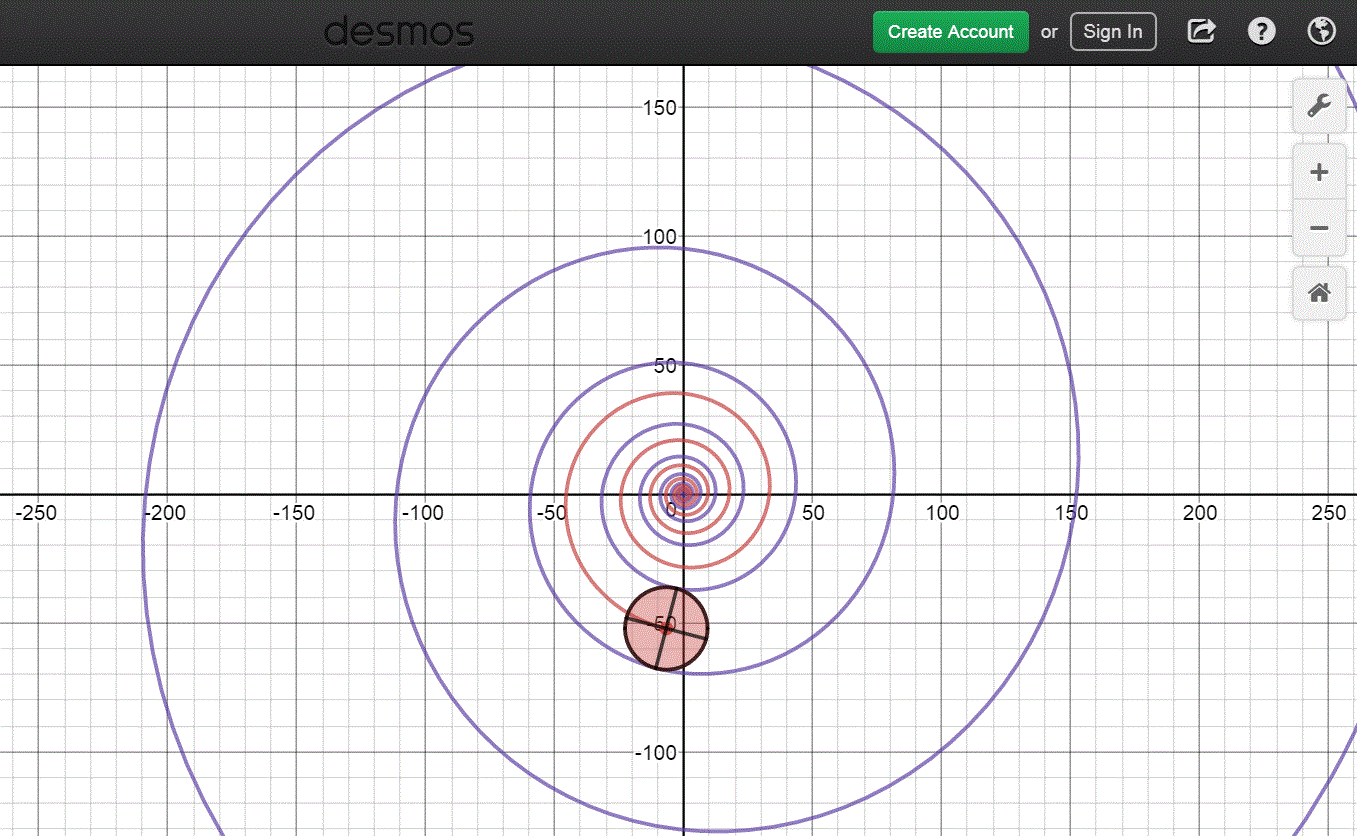Click the desmos logo
Image resolution: width=1357 pixels, height=836 pixels.
(x=399, y=32)
